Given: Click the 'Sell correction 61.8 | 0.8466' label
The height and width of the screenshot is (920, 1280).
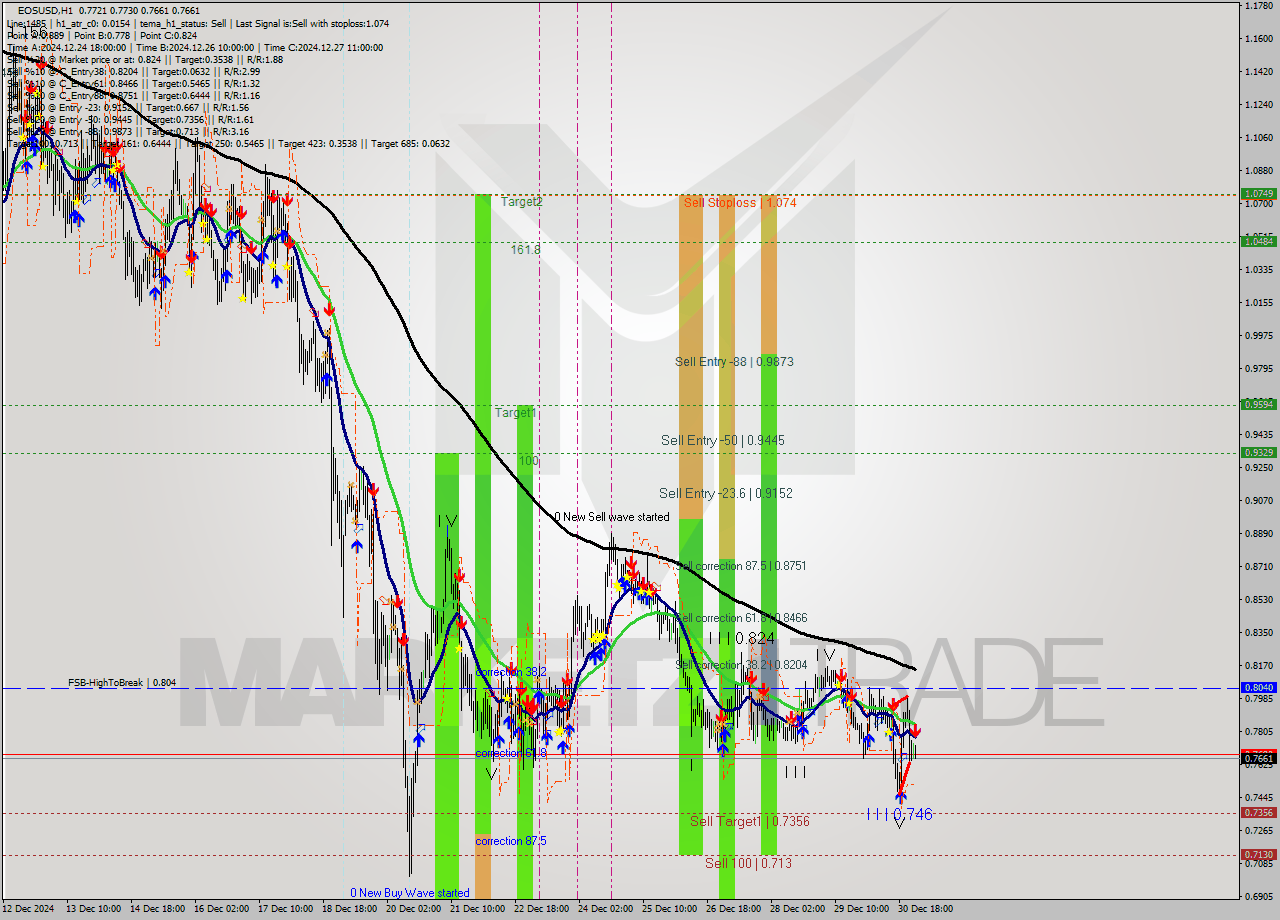Looking at the screenshot, I should tap(741, 618).
